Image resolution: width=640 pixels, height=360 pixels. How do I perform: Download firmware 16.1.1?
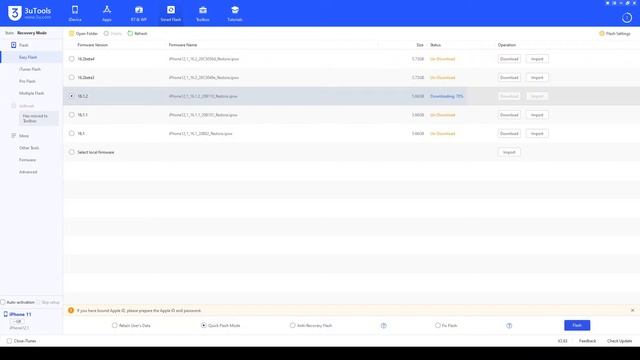tap(509, 115)
